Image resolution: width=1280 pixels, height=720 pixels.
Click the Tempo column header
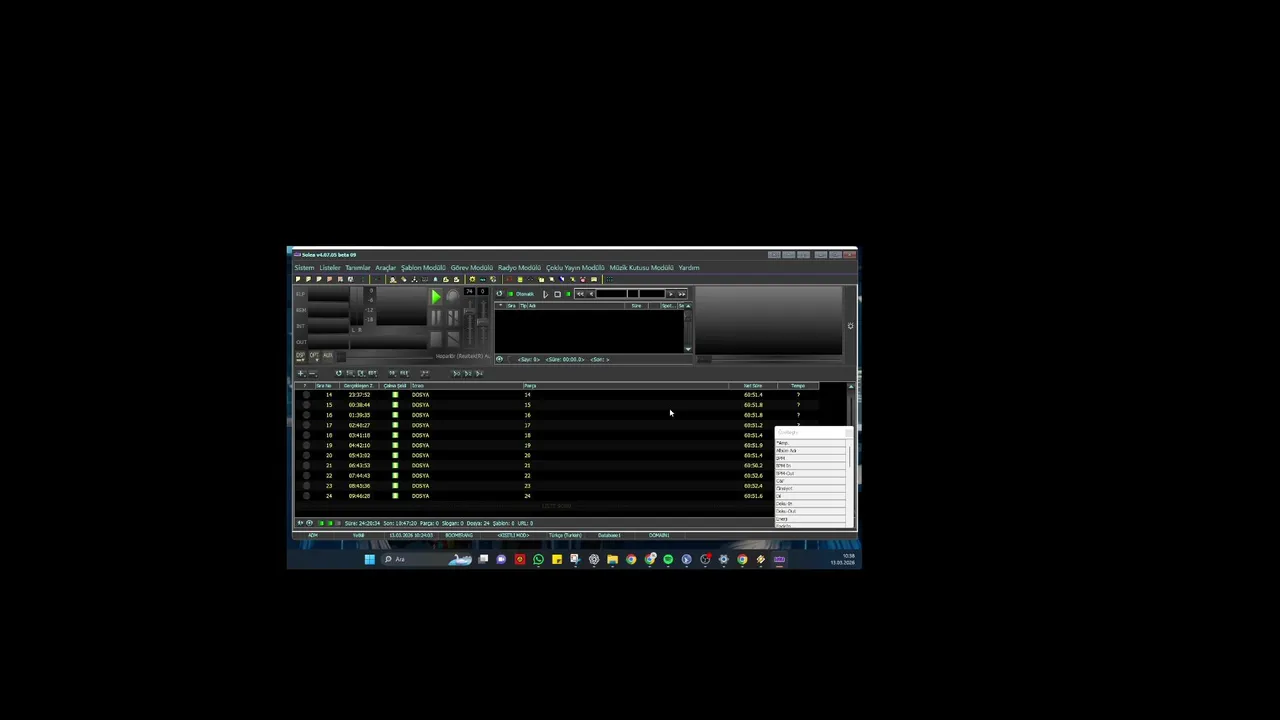pos(798,386)
